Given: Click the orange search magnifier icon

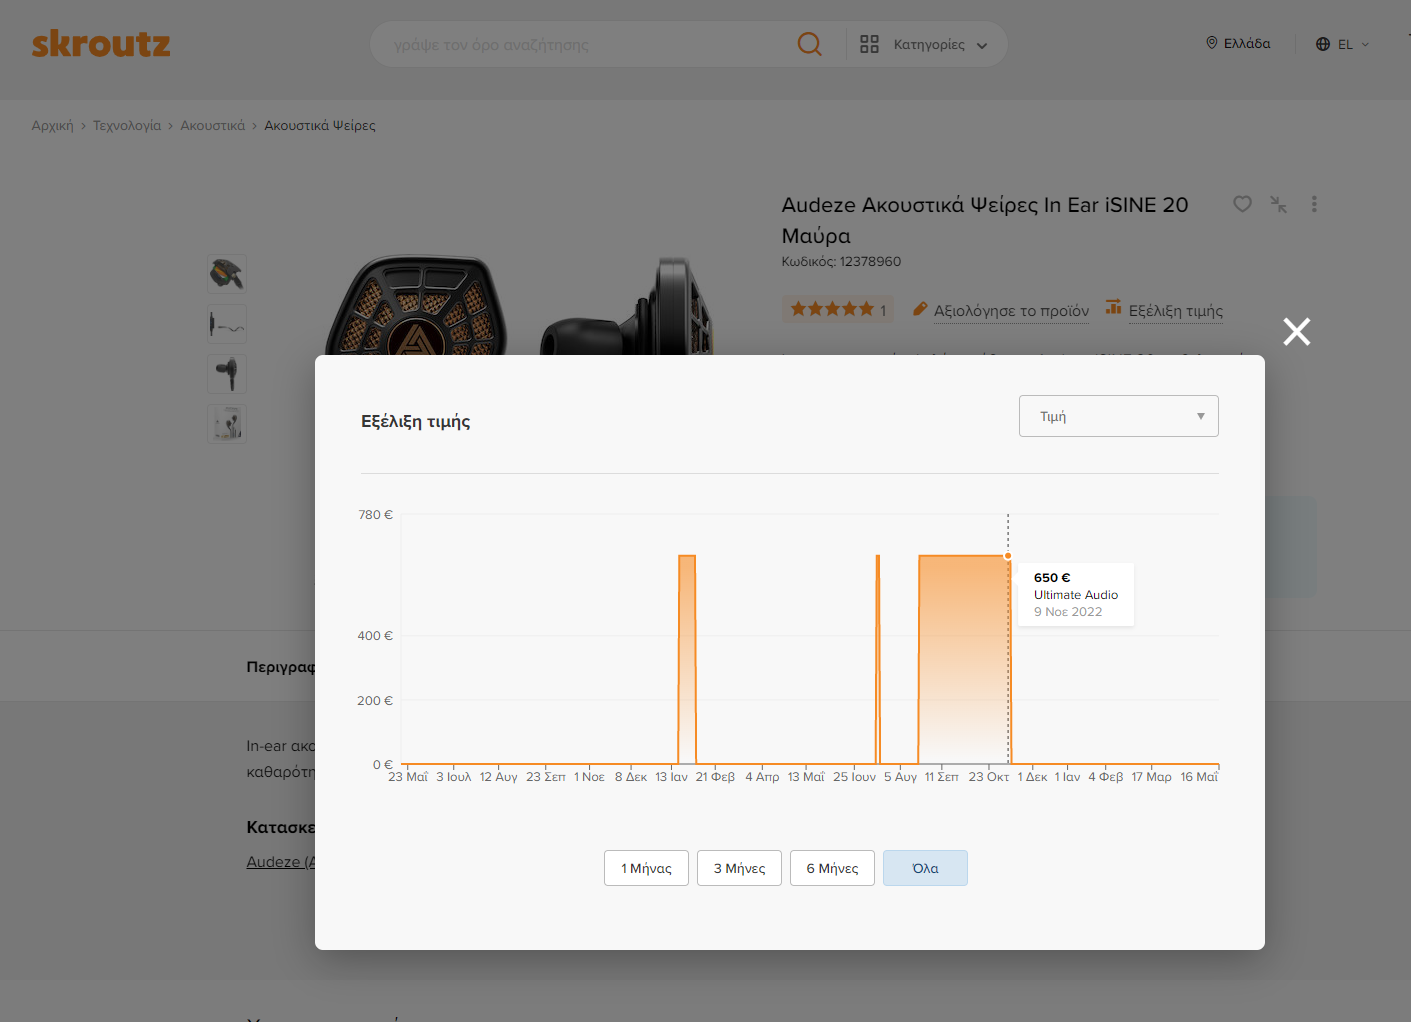Looking at the screenshot, I should (x=809, y=44).
